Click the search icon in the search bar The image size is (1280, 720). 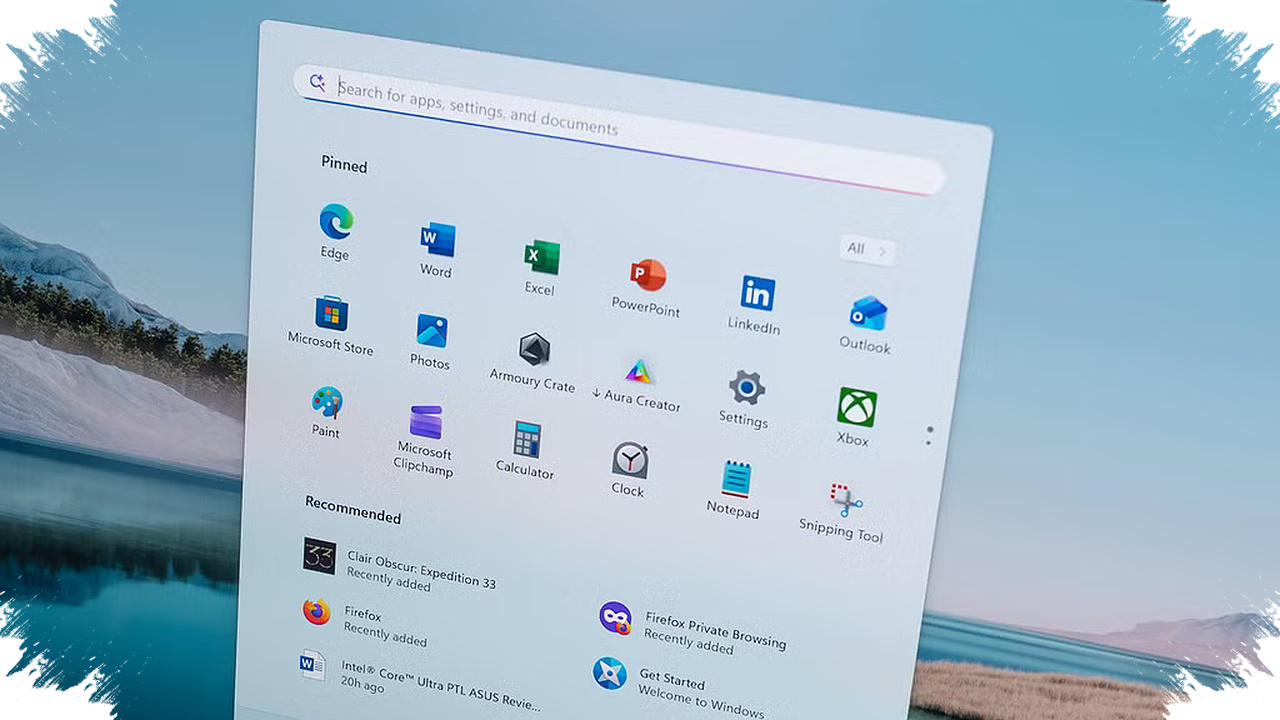(x=317, y=82)
